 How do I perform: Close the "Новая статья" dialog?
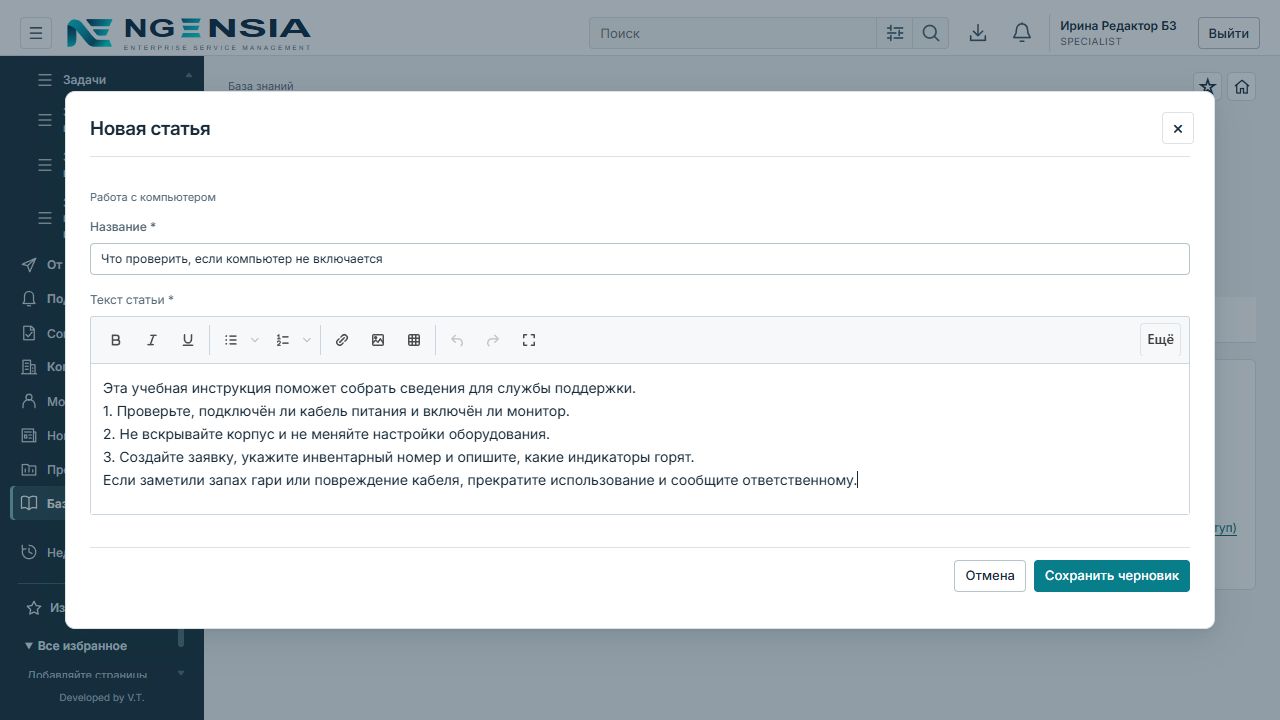pyautogui.click(x=1178, y=128)
